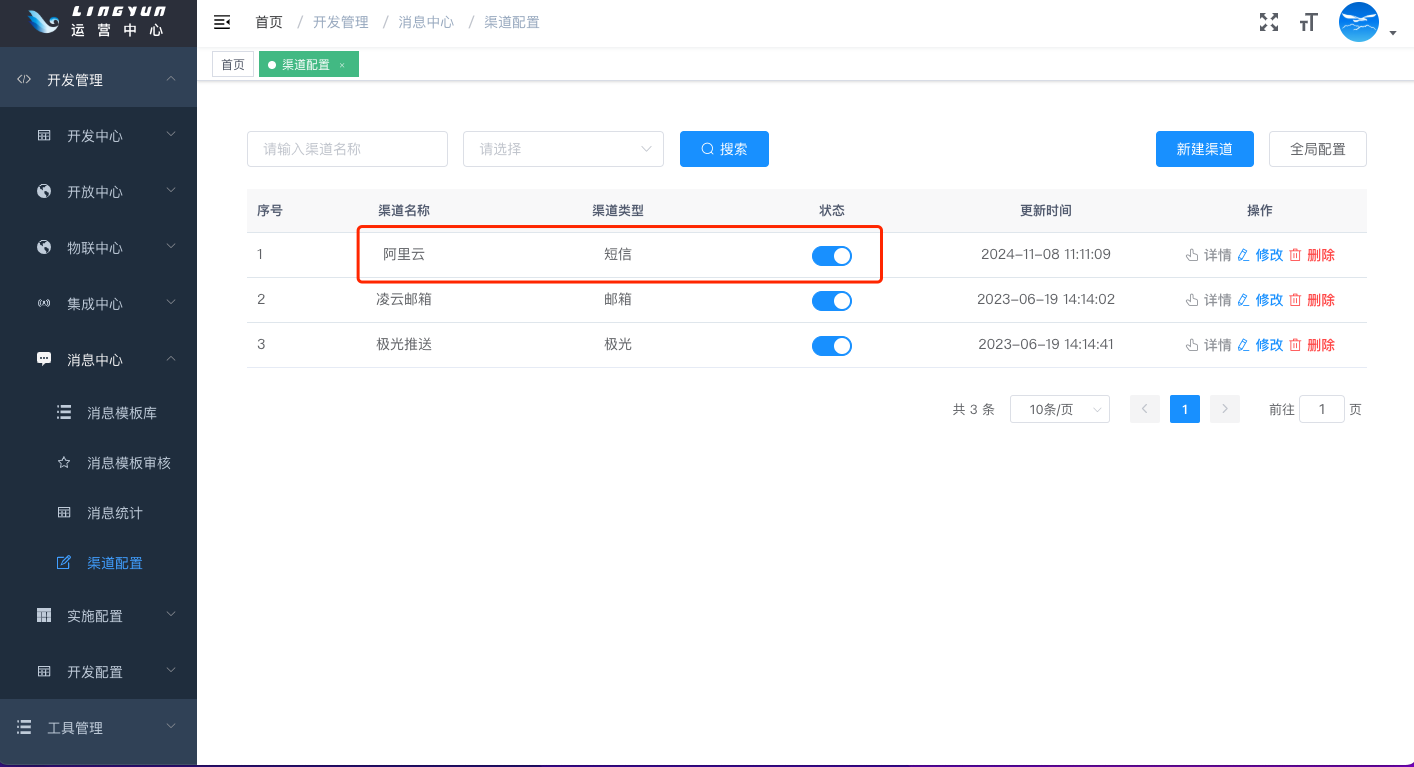Click 删除 for the 凌云邮箱 row
Viewport: 1414px width, 767px height.
click(1312, 300)
